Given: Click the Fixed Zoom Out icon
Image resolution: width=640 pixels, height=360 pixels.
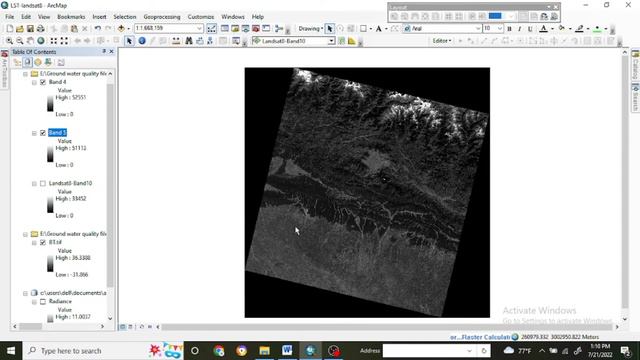Looking at the screenshot, I should pyautogui.click(x=64, y=41).
